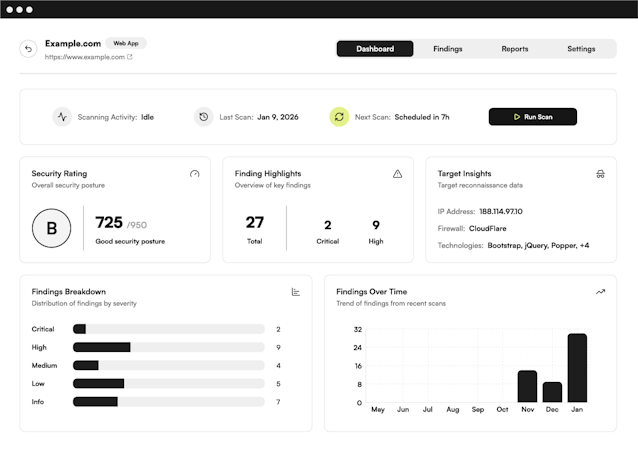Click the Web App badge
Screen dimensions: 638x450
(126, 43)
